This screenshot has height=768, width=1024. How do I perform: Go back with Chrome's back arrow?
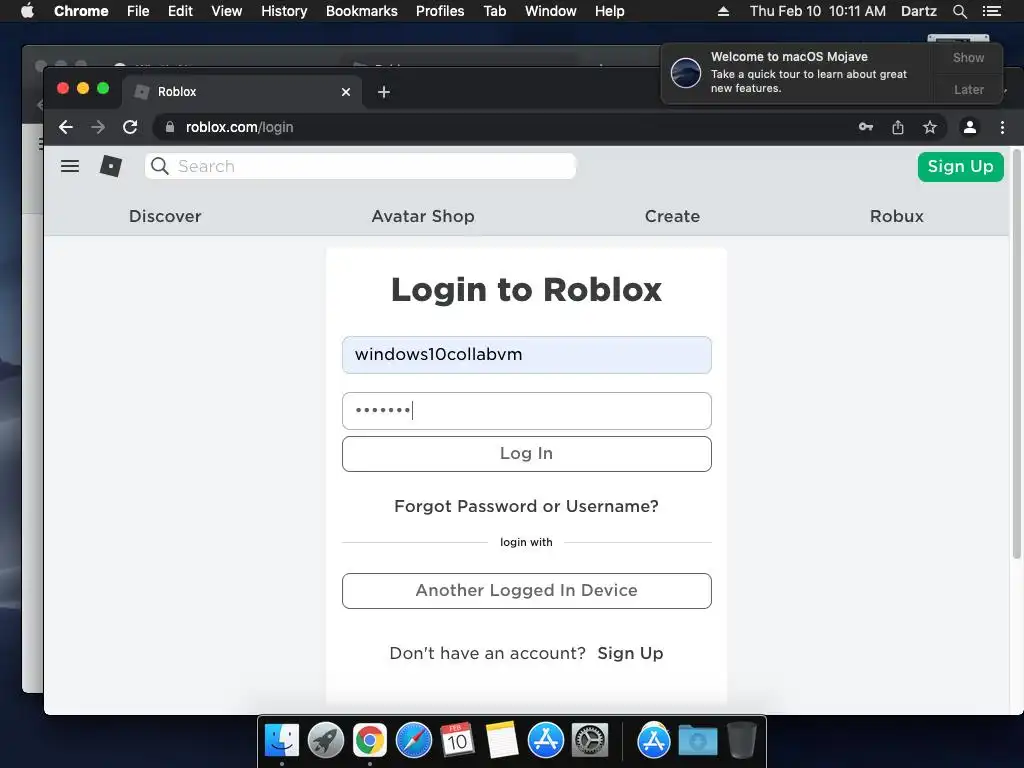pyautogui.click(x=65, y=127)
